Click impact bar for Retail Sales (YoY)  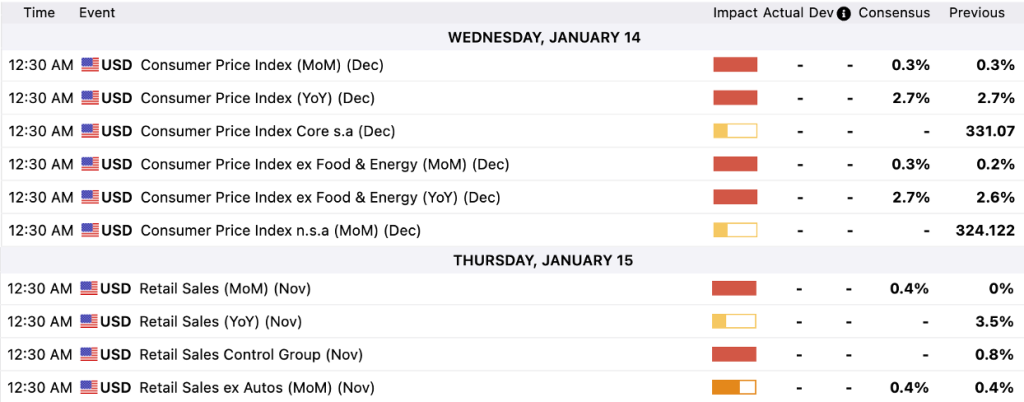tap(734, 322)
